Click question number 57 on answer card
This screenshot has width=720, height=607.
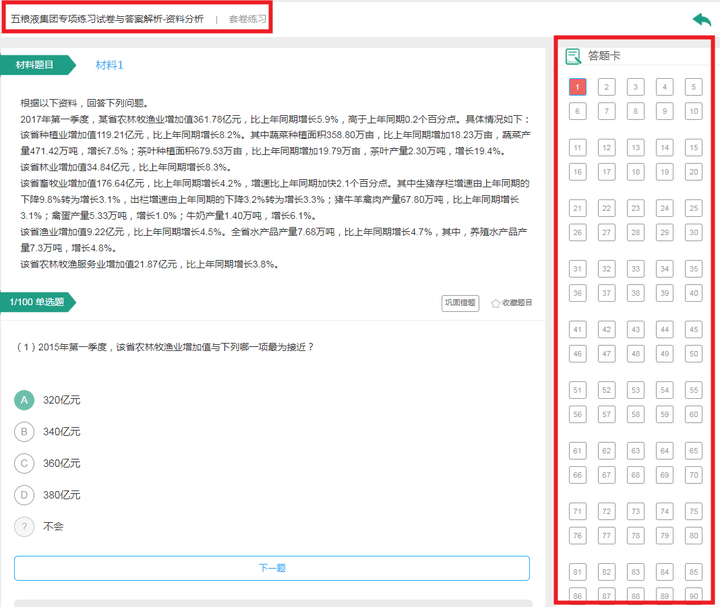[x=607, y=414]
